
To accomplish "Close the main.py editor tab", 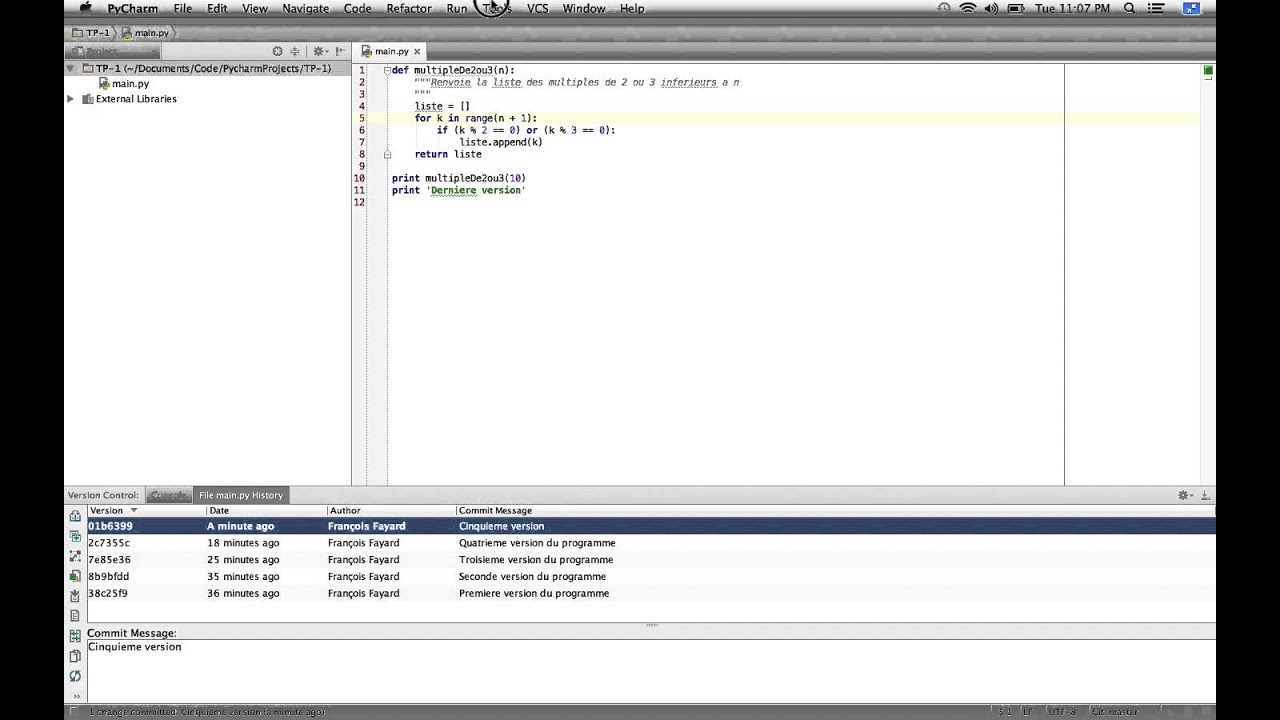I will click(417, 51).
